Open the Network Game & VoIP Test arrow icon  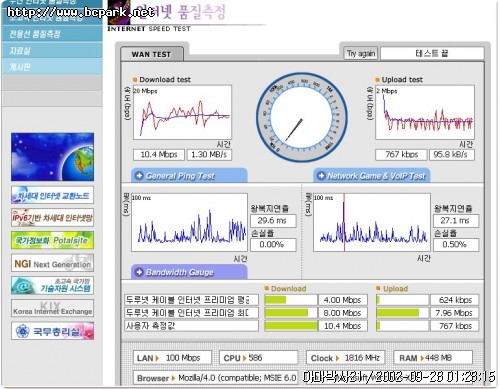pyautogui.click(x=321, y=175)
